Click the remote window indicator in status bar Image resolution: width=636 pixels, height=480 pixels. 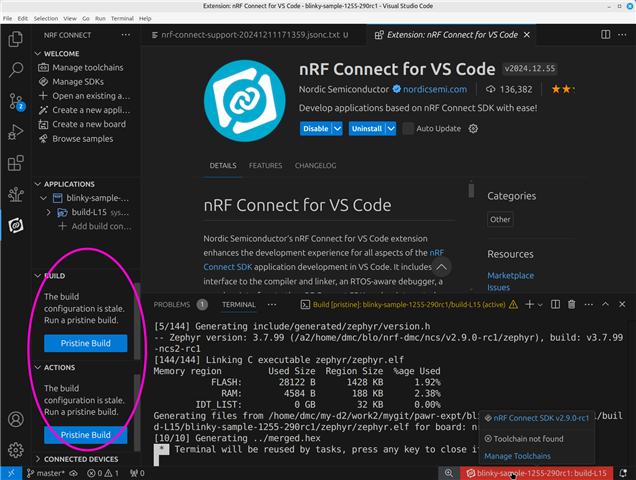(x=11, y=473)
